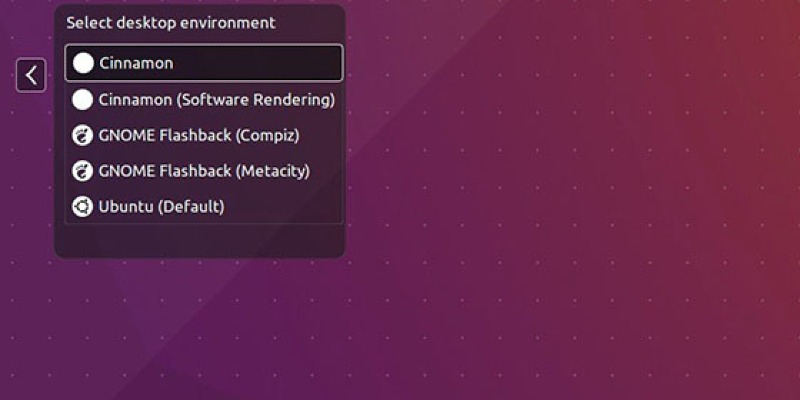The image size is (800, 400).
Task: Click the Cinnamon circle icon
Action: tap(83, 63)
